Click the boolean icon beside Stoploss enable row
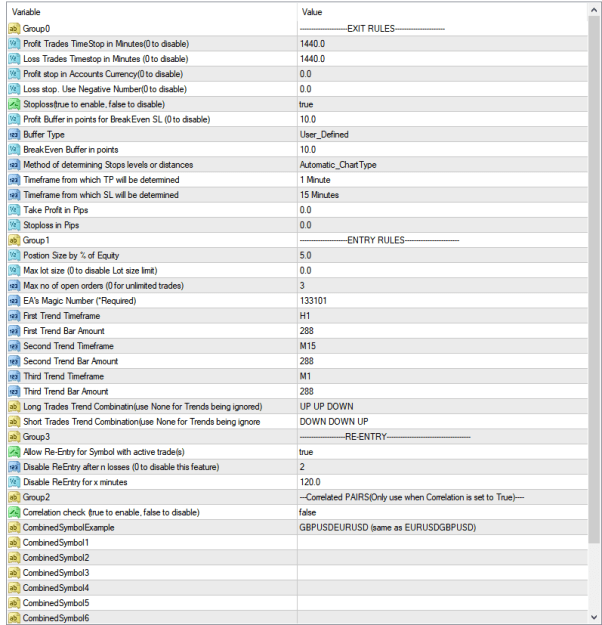 (14, 104)
